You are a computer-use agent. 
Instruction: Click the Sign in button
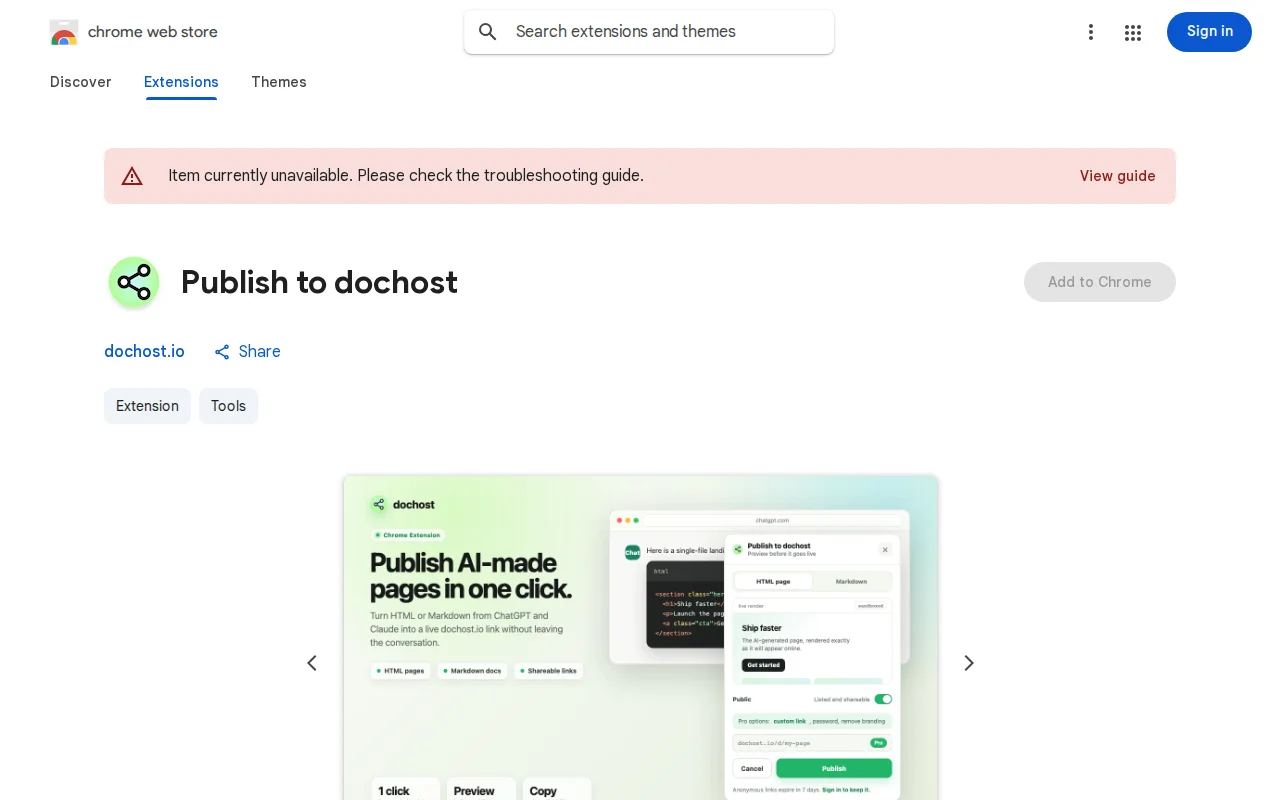point(1209,32)
